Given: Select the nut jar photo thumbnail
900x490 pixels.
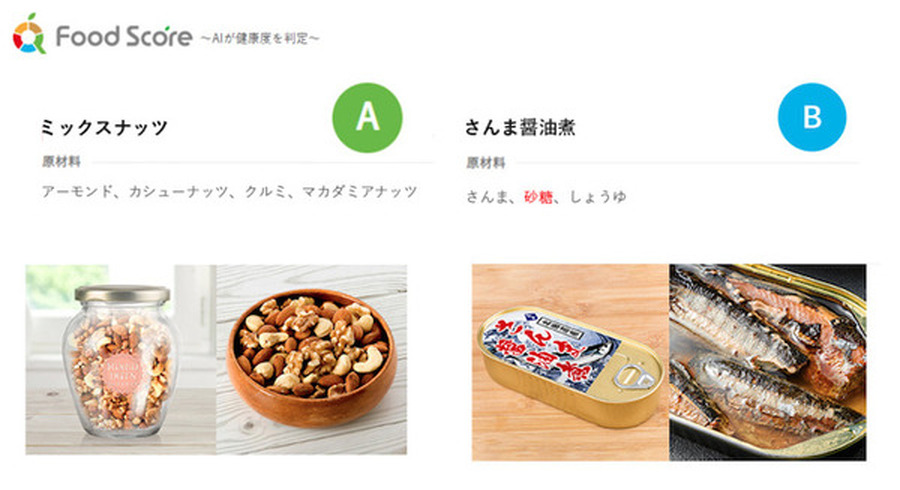Looking at the screenshot, I should [121, 360].
